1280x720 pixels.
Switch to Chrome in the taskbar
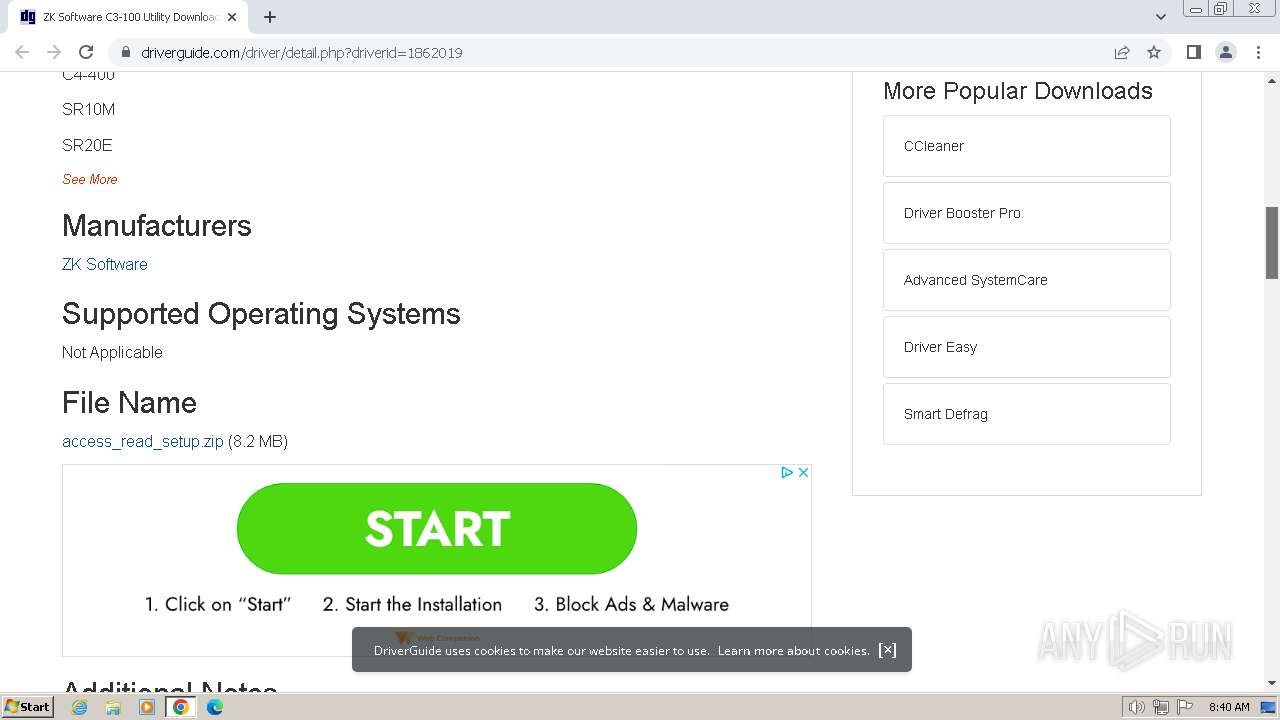[181, 707]
